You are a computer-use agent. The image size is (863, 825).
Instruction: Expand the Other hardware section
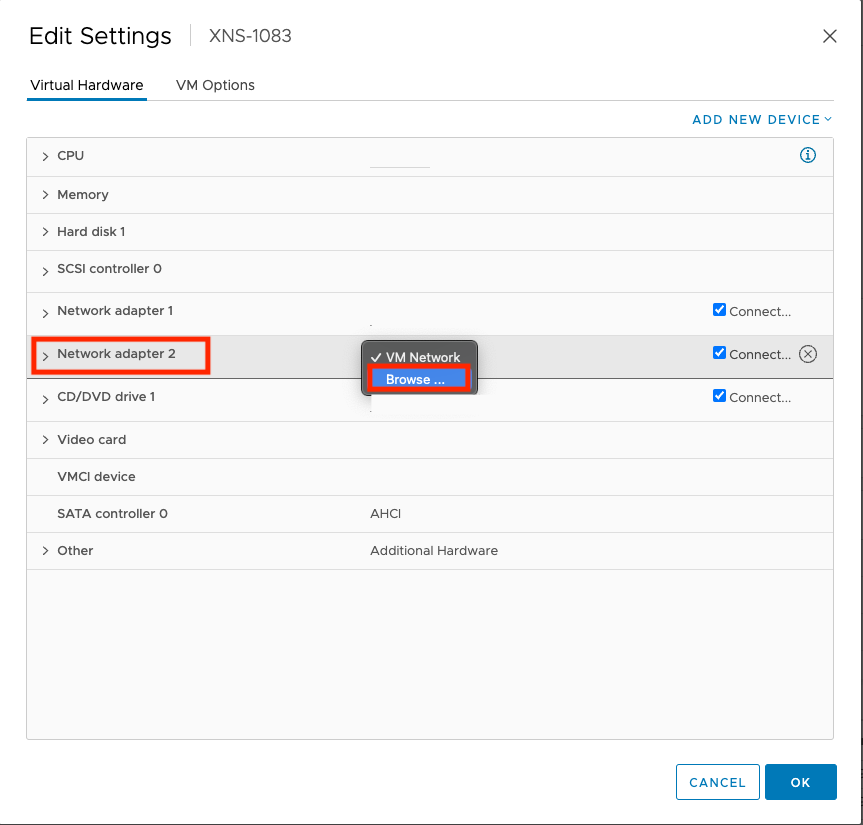click(45, 550)
